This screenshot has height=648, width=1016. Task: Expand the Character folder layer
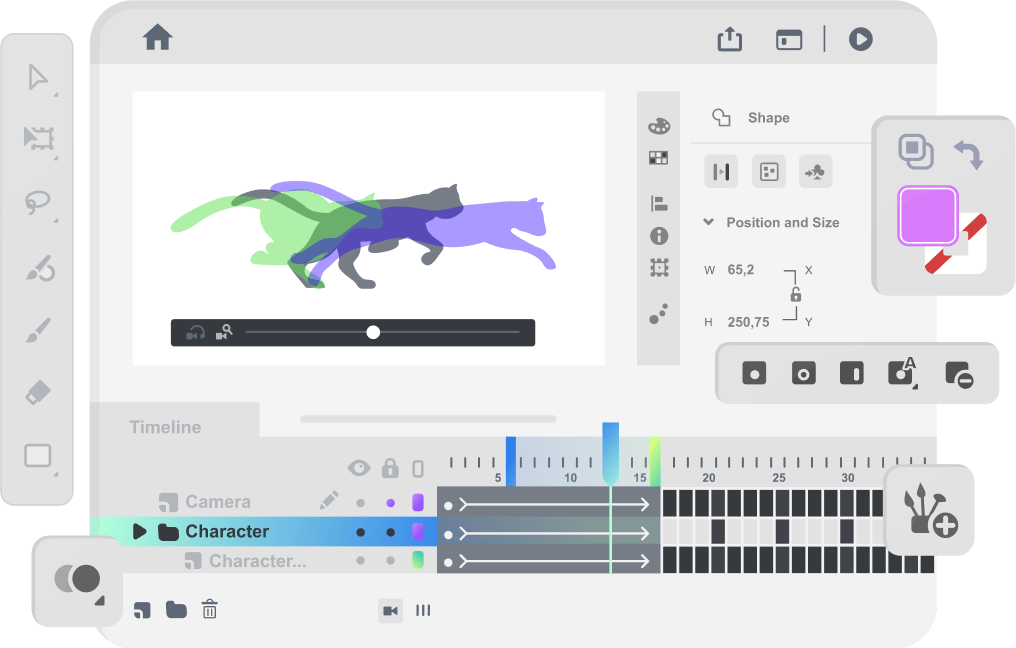[139, 532]
